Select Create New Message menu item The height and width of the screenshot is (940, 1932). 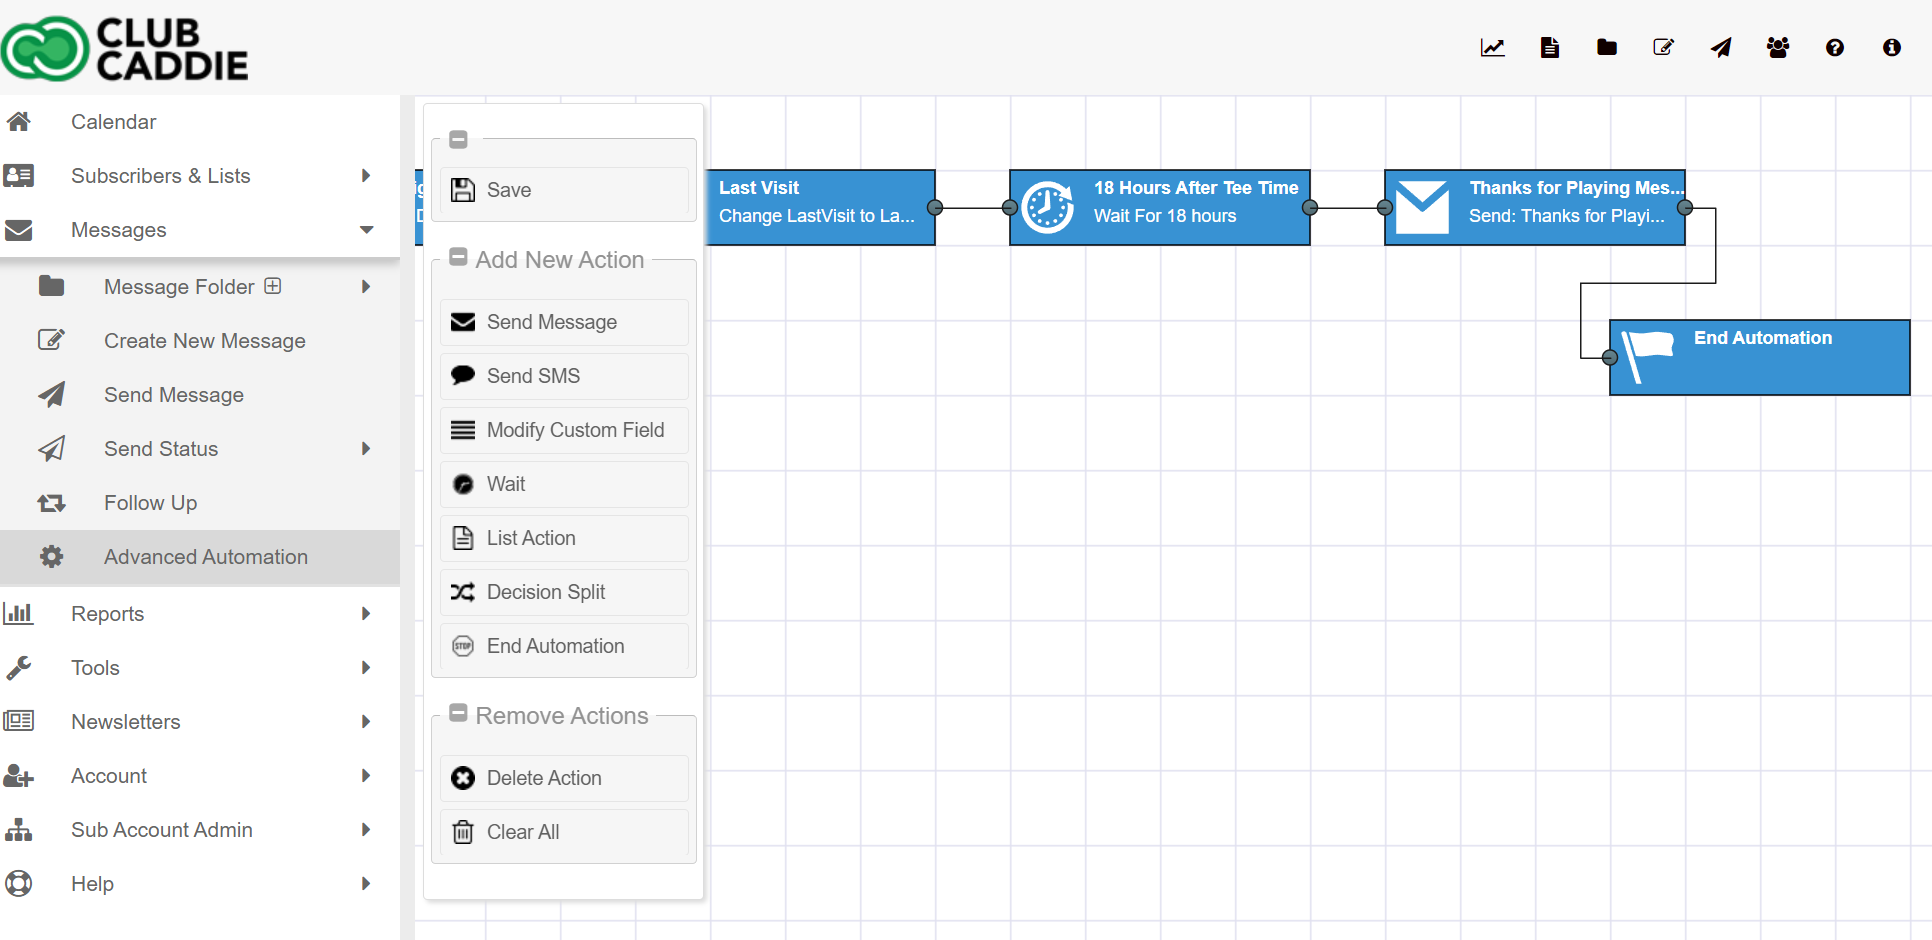[x=204, y=341]
